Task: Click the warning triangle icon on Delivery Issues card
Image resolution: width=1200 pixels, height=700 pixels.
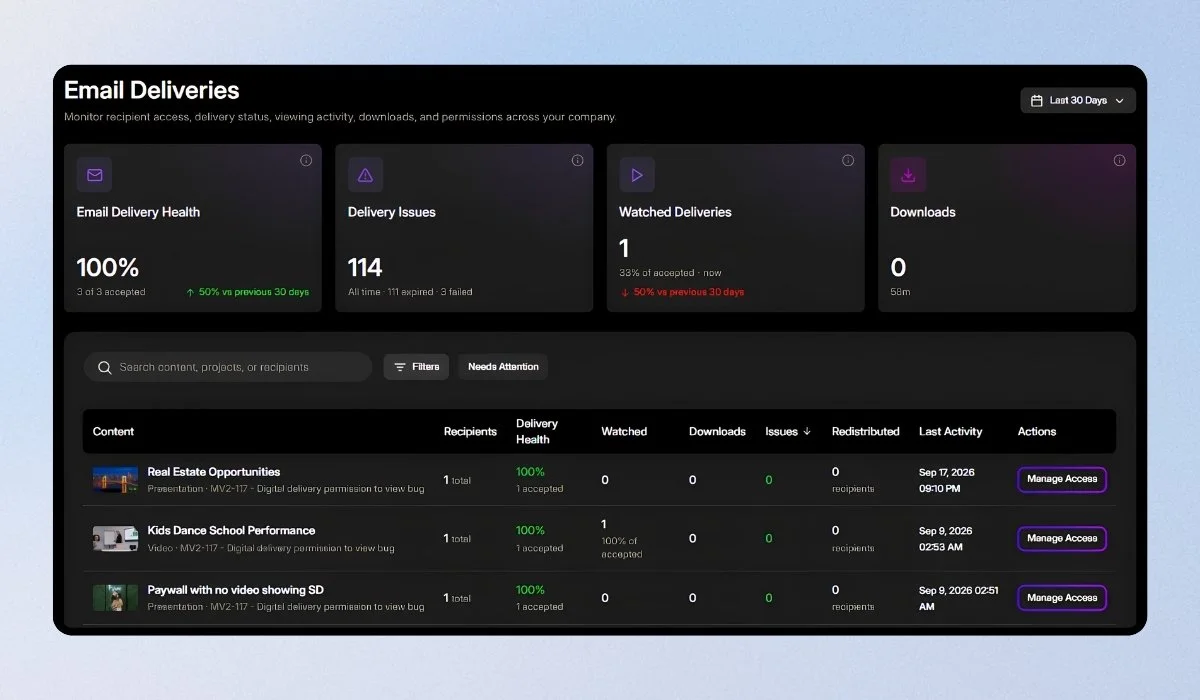Action: (x=365, y=174)
